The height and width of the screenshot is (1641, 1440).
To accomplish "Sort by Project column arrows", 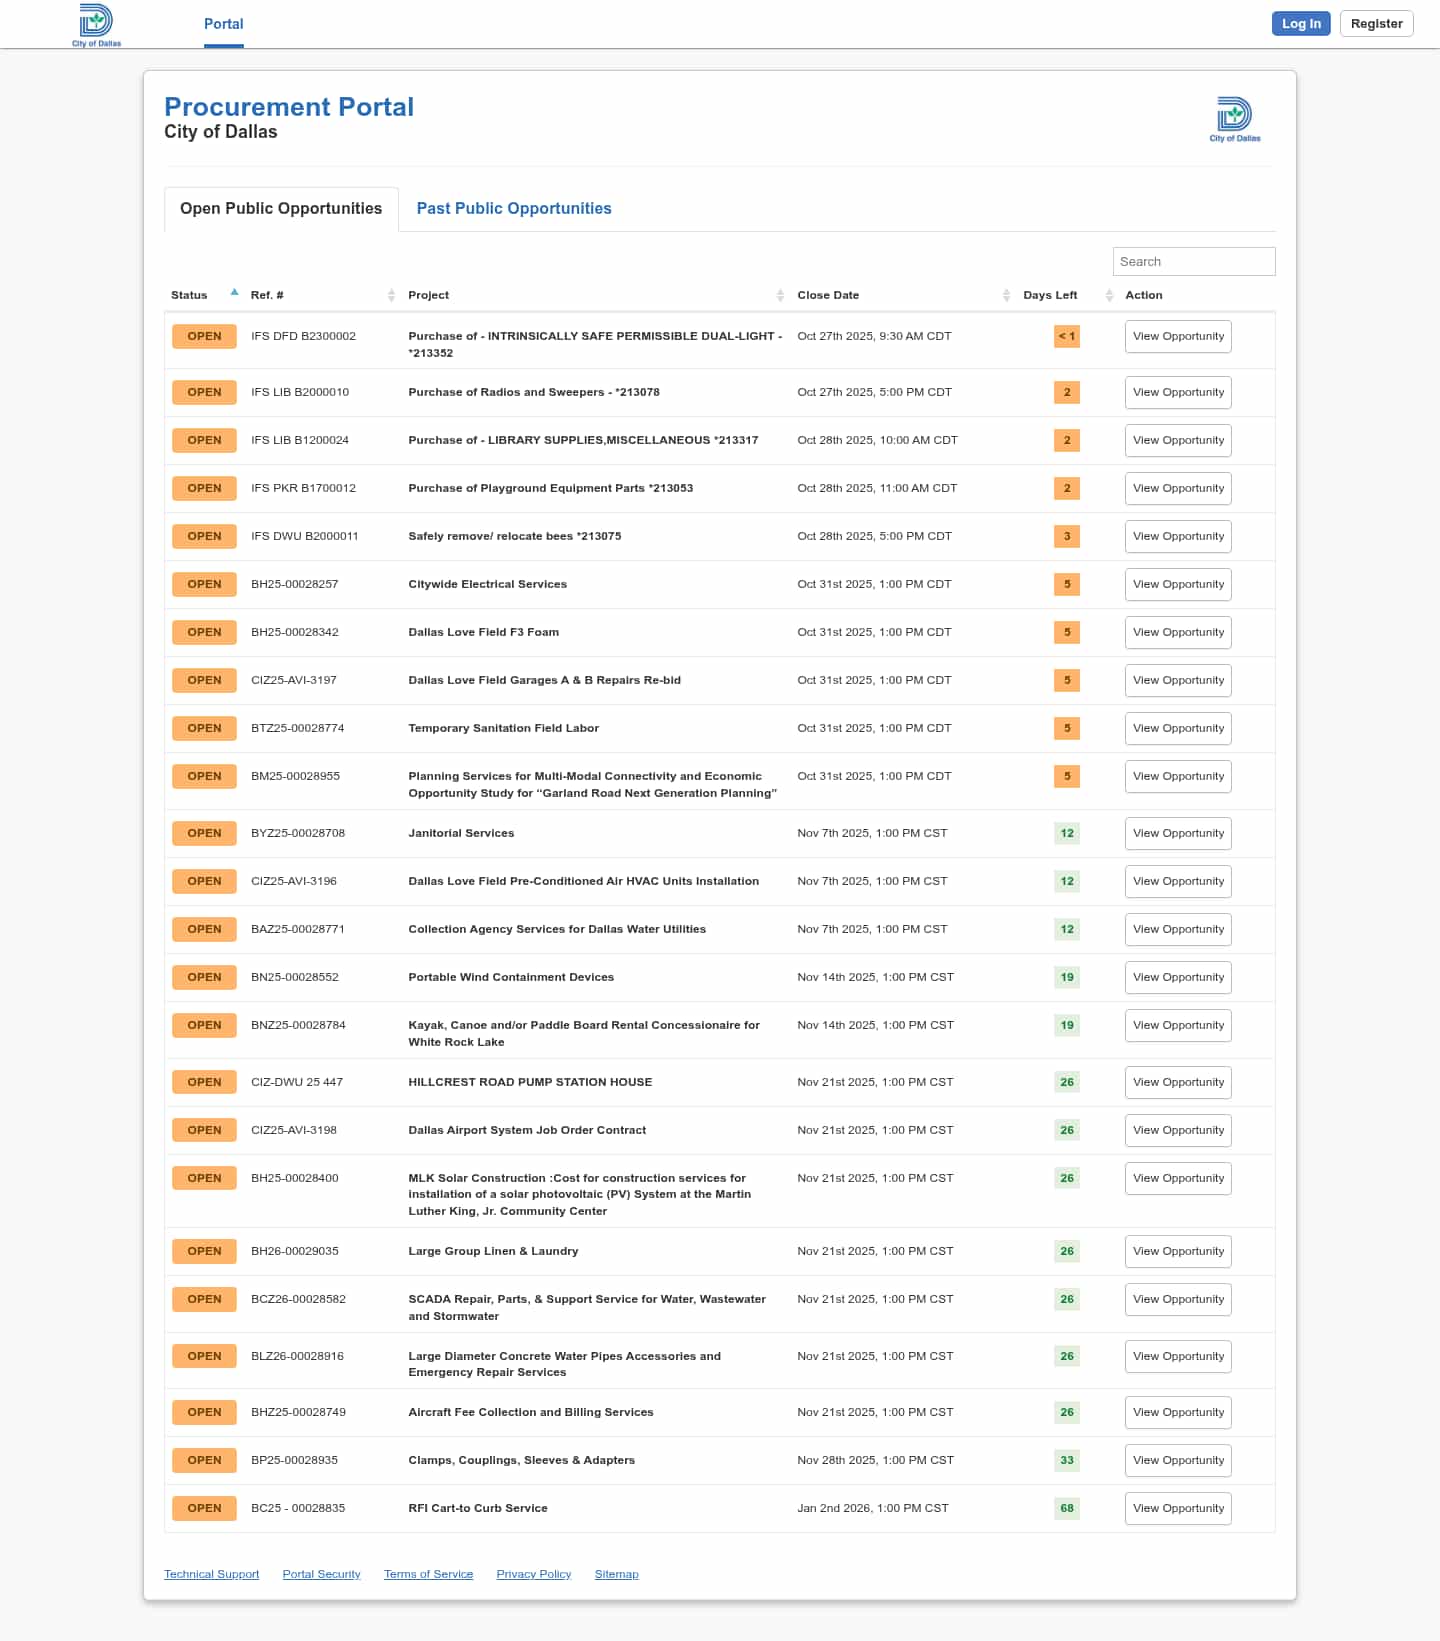I will tap(780, 295).
